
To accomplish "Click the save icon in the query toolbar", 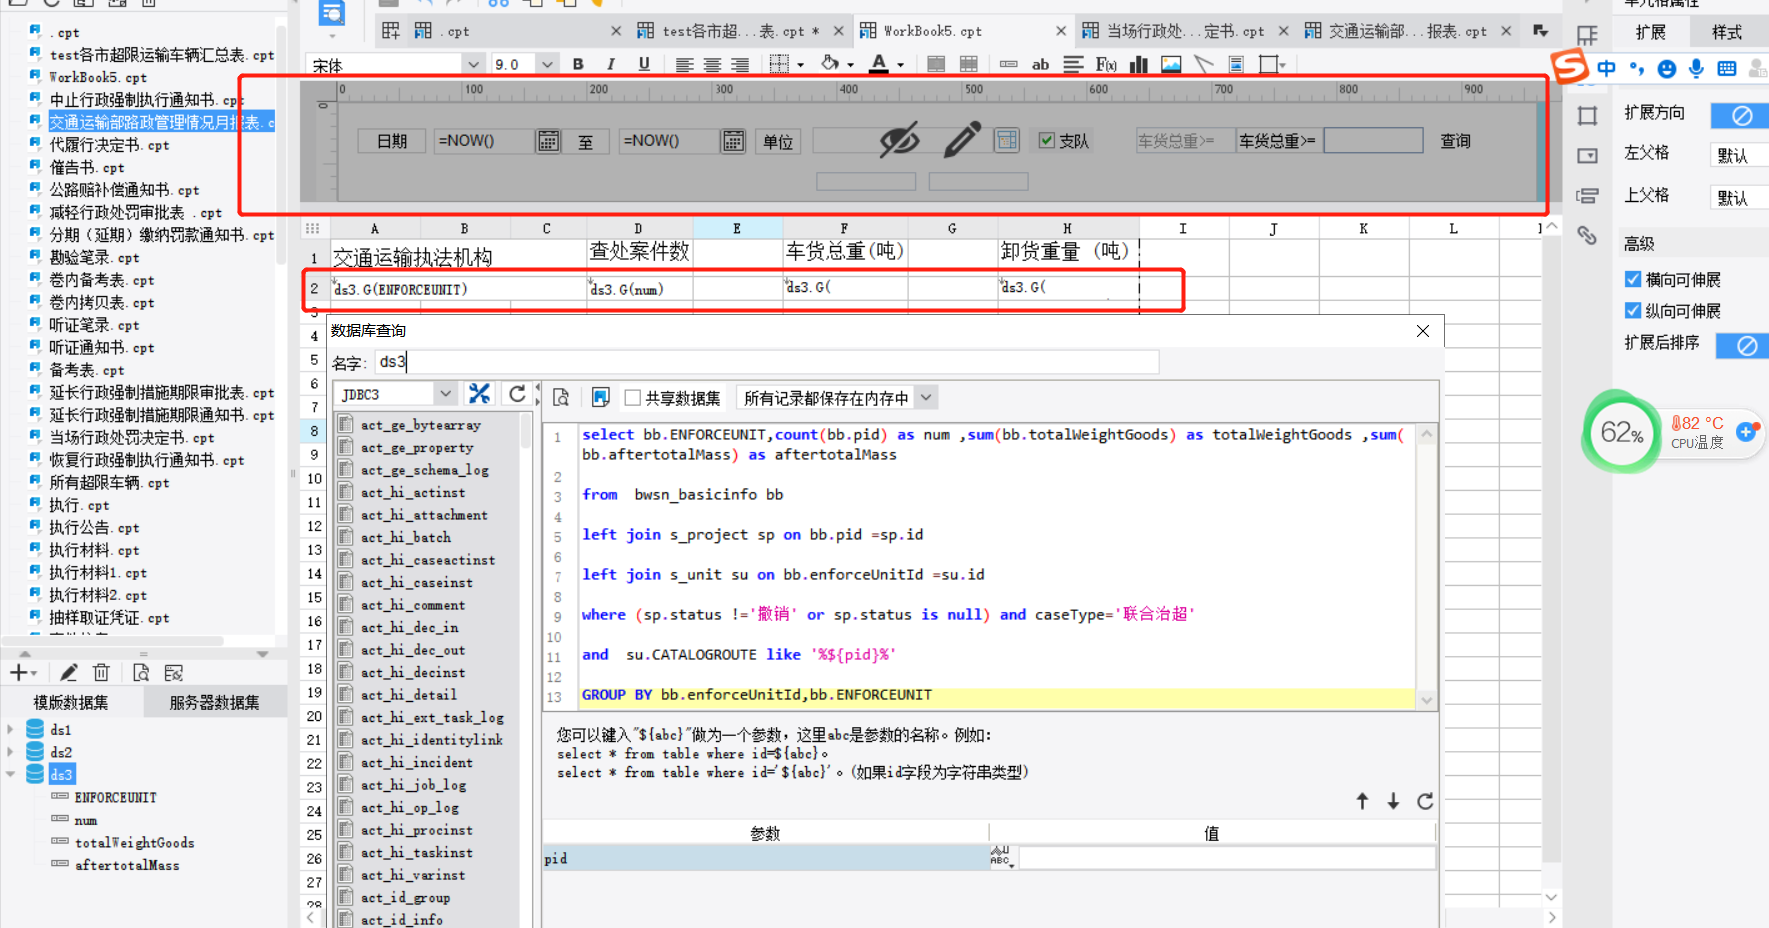I will tap(600, 398).
